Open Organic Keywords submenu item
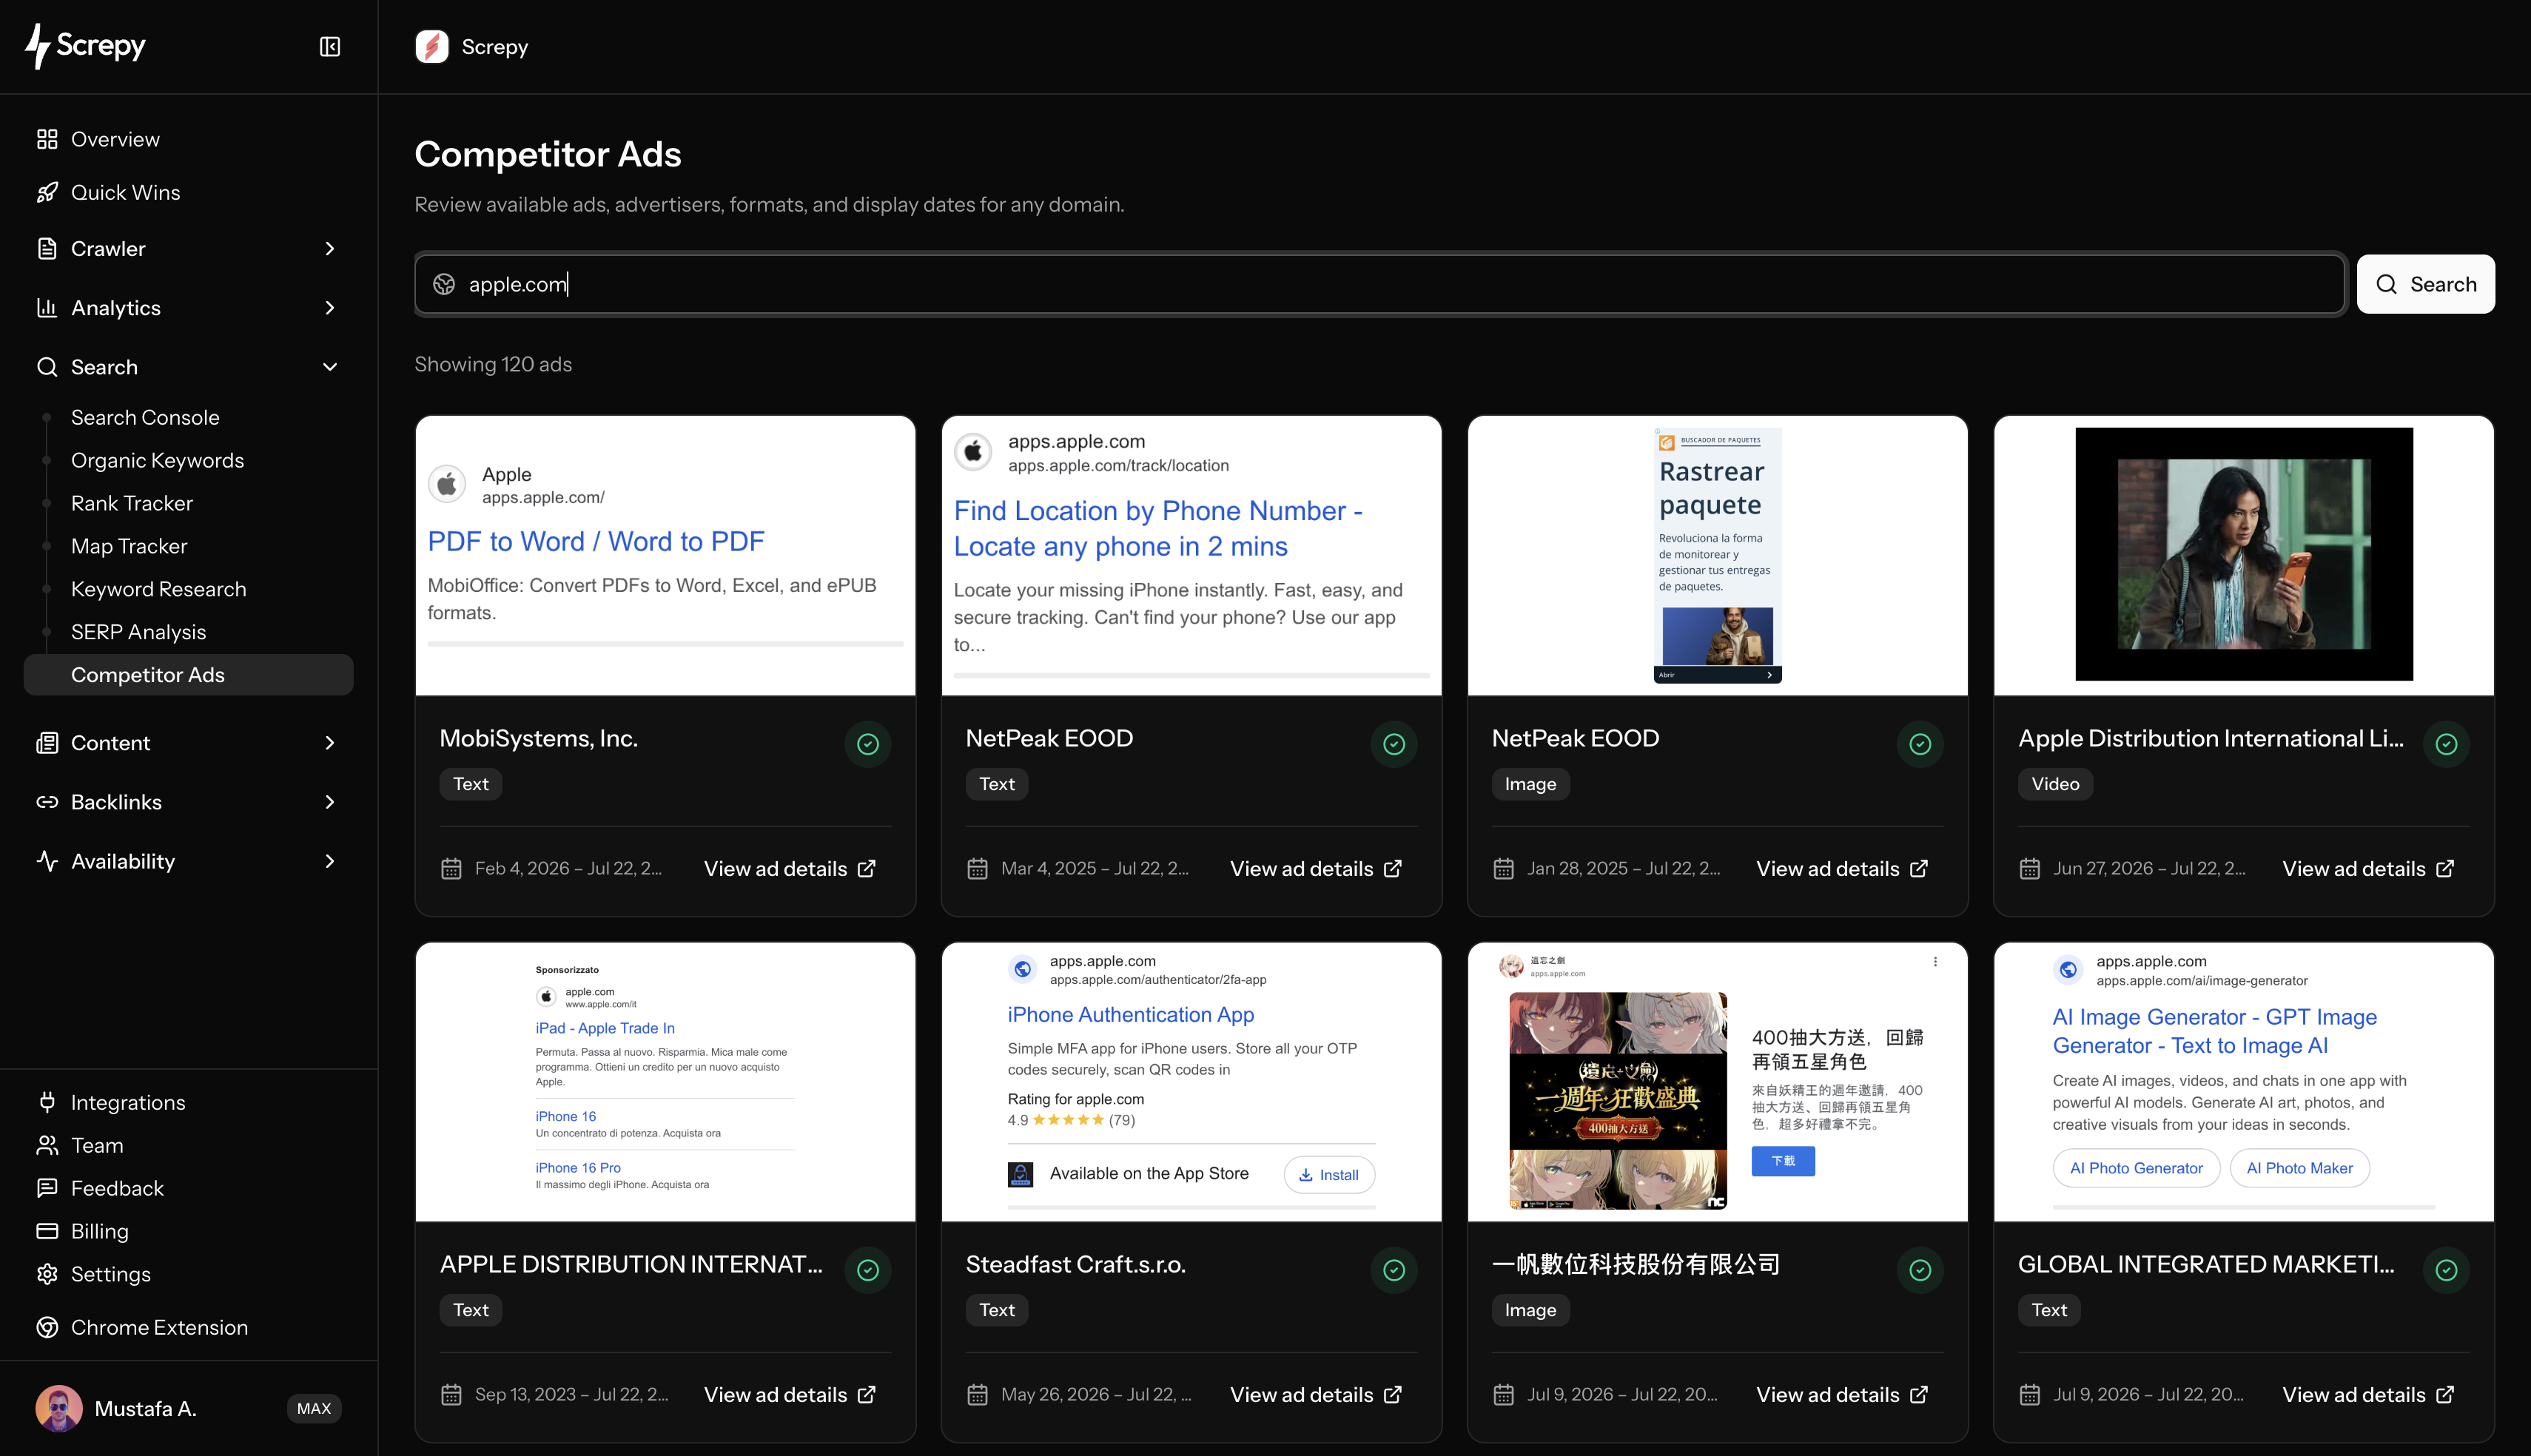Viewport: 2531px width, 1456px height. (157, 460)
